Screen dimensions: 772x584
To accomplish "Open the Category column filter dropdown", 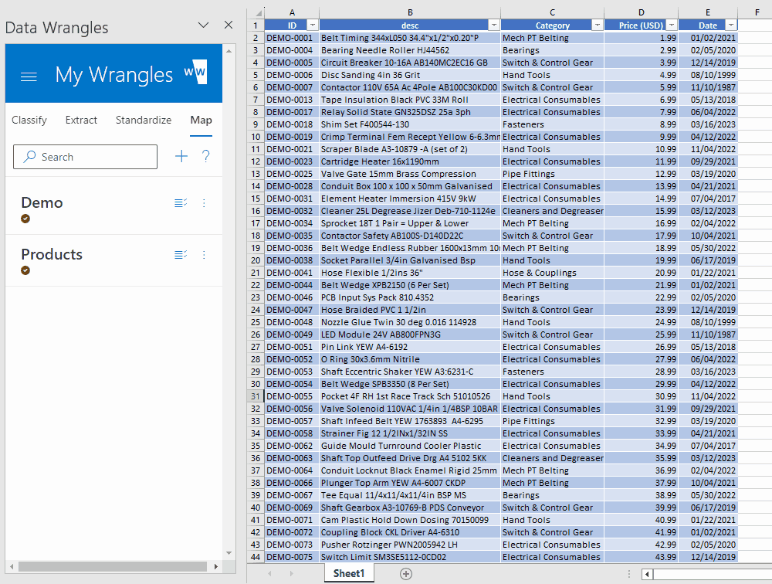I will pyautogui.click(x=597, y=25).
